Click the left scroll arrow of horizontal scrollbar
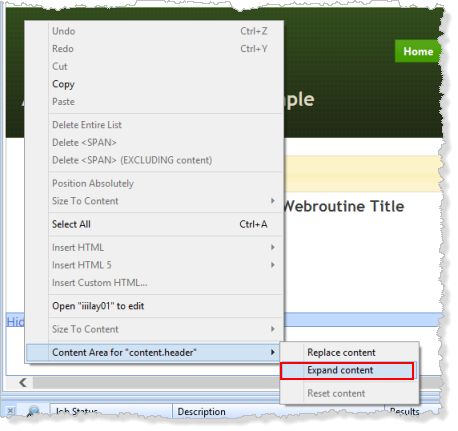 (23, 382)
